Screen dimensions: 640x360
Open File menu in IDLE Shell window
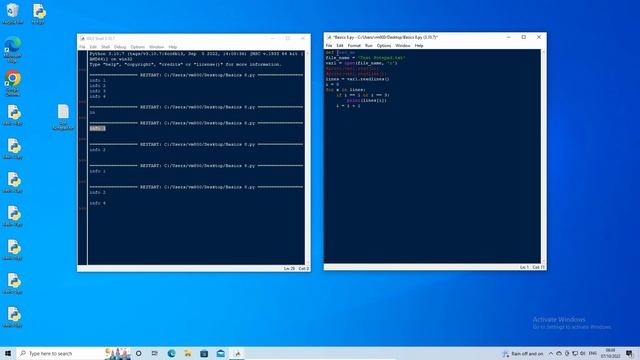pyautogui.click(x=82, y=47)
